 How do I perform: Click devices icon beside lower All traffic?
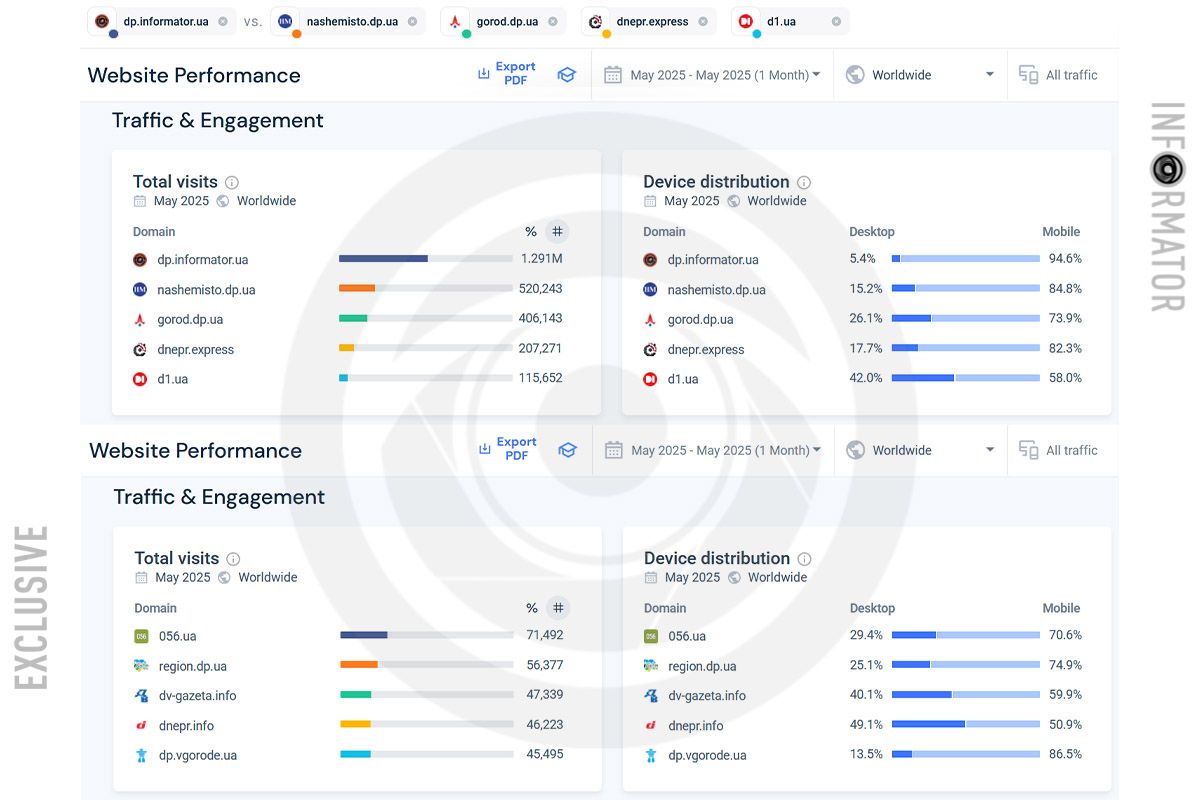[x=1028, y=450]
